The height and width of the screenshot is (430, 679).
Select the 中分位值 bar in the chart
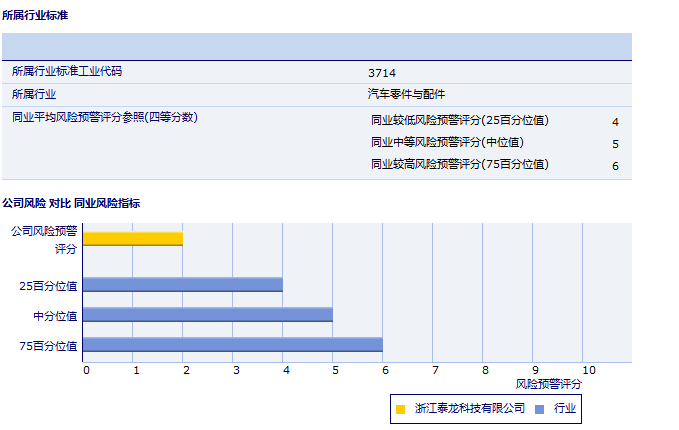208,315
